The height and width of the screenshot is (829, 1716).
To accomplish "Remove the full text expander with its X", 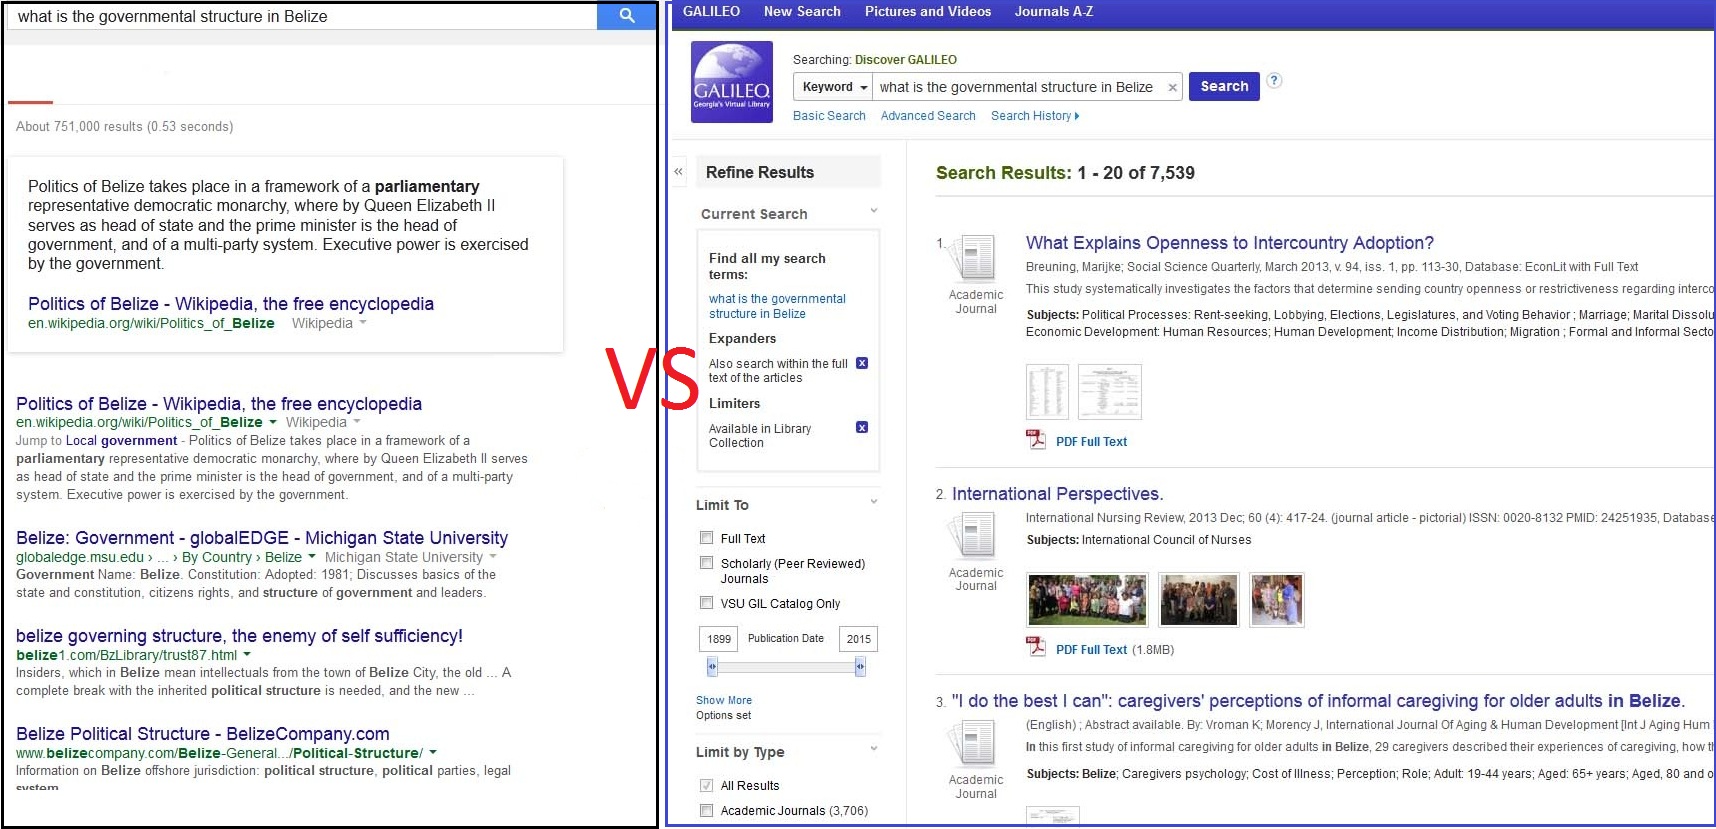I will click(862, 363).
